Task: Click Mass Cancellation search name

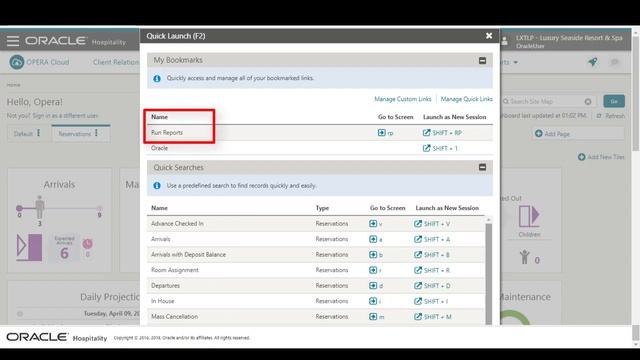Action: point(174,317)
